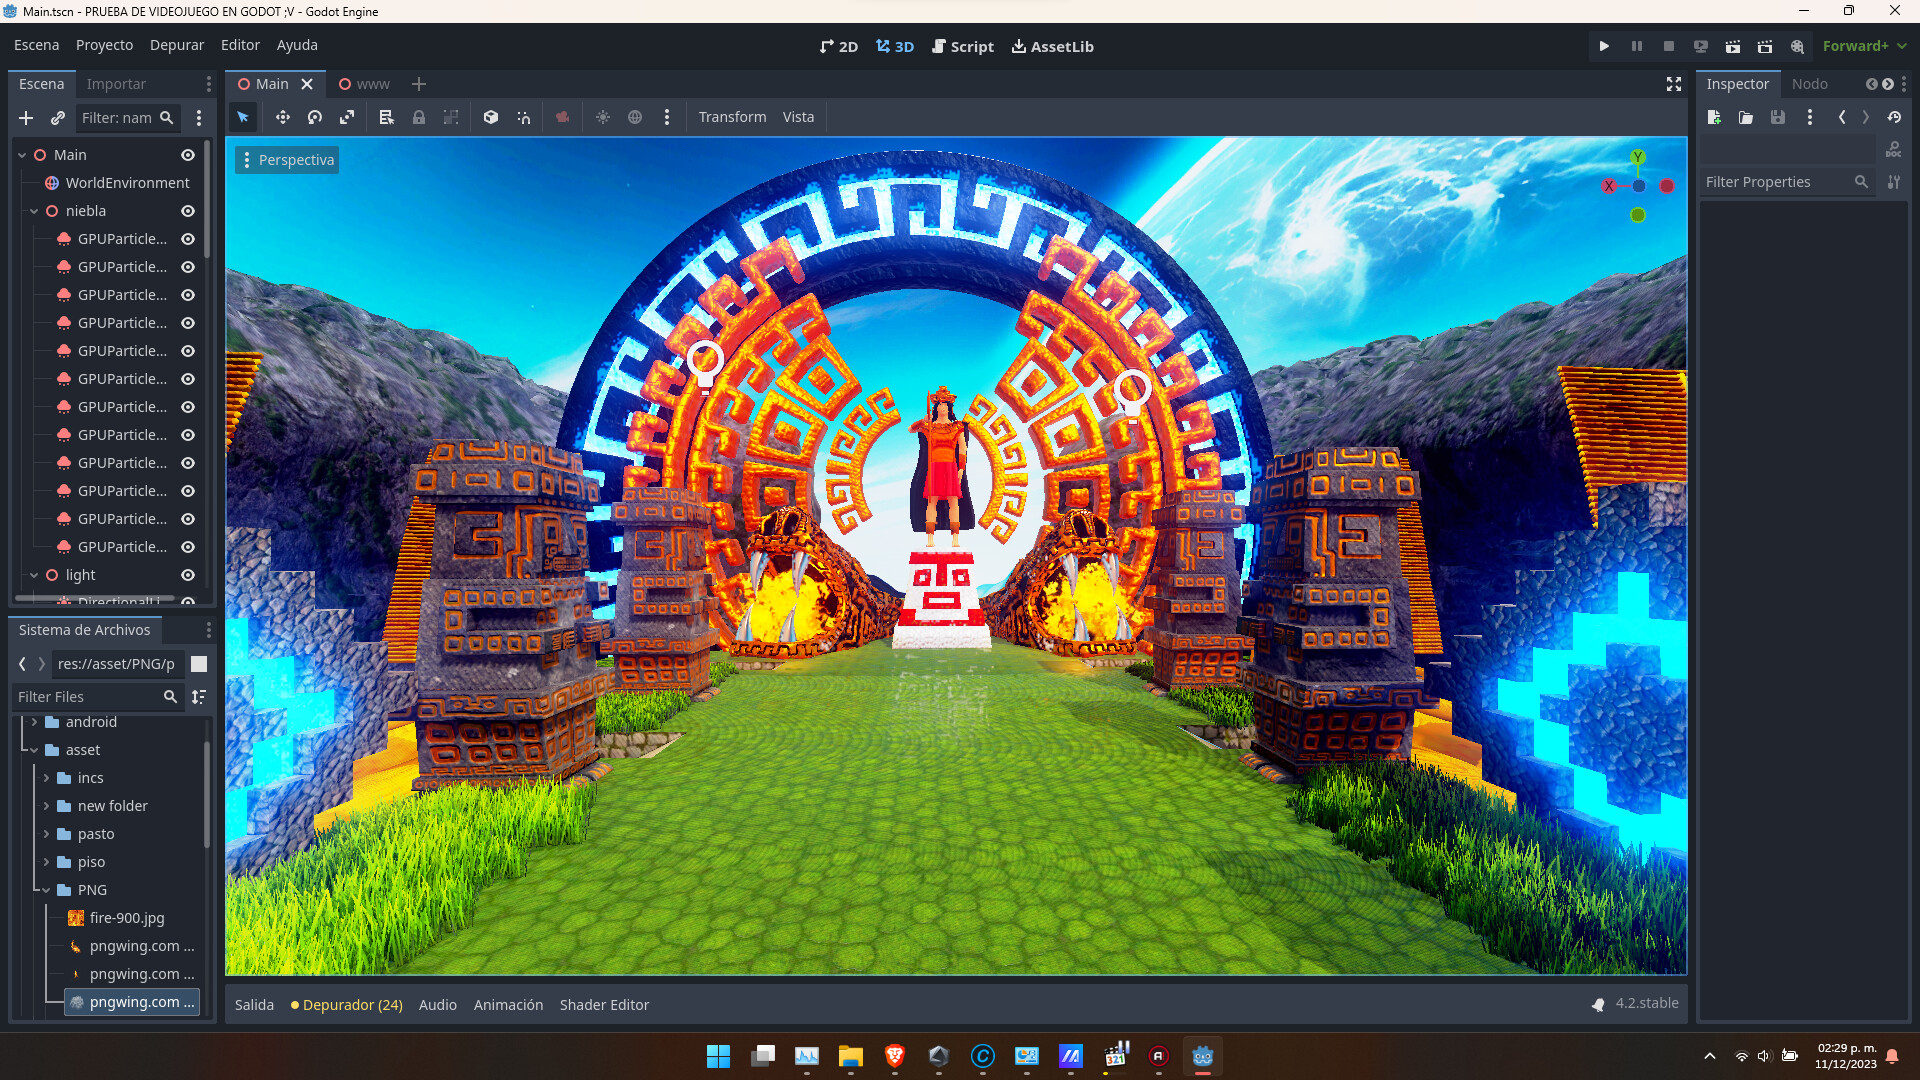Click the save current resource icon in Inspector
This screenshot has height=1080, width=1920.
(x=1777, y=117)
